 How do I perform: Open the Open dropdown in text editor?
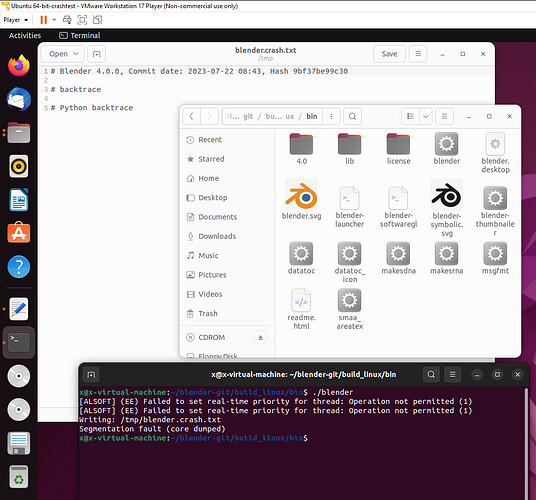click(x=64, y=54)
